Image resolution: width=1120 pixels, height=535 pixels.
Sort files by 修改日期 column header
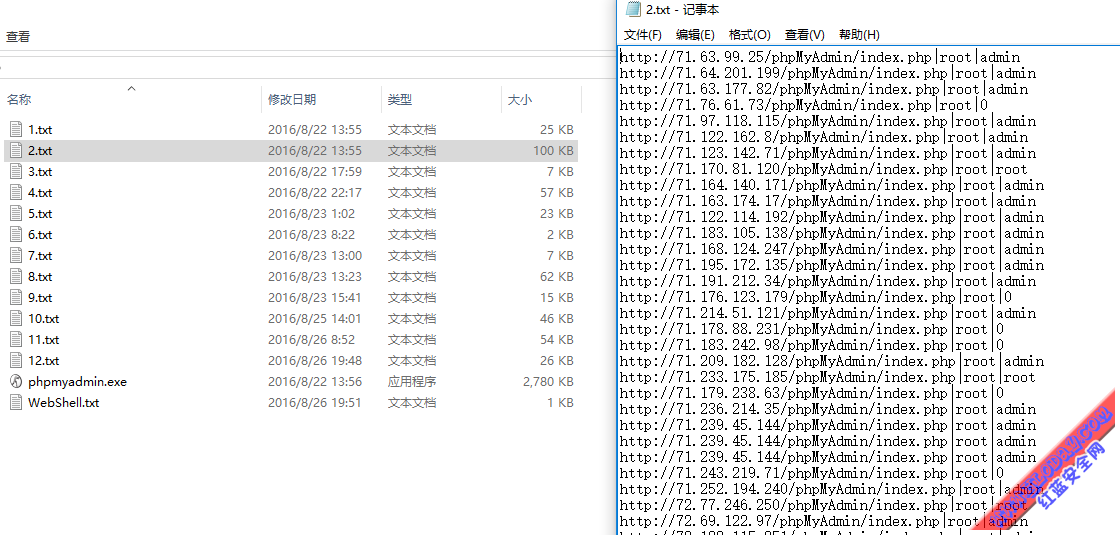point(291,100)
